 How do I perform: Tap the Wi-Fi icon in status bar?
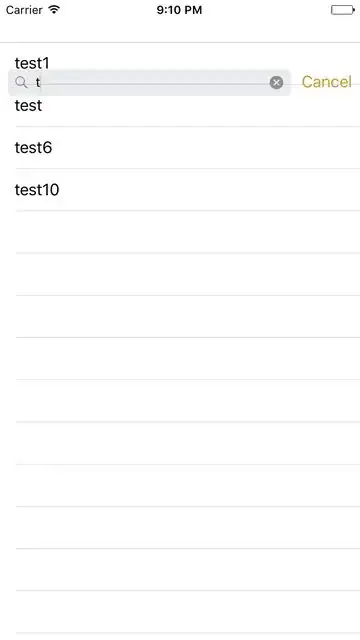point(54,9)
